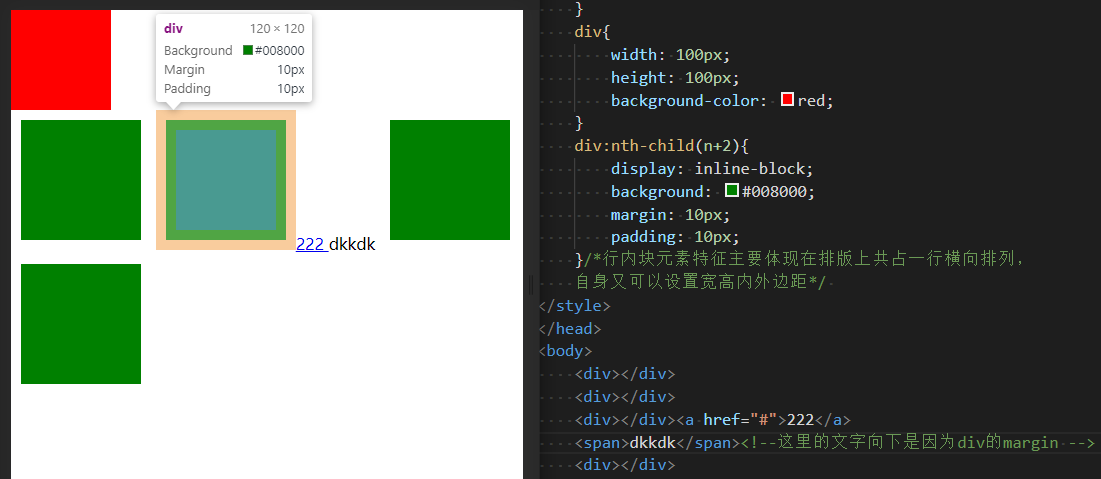Open the green swatch beside #008000 in code
This screenshot has width=1101, height=479.
(x=732, y=190)
